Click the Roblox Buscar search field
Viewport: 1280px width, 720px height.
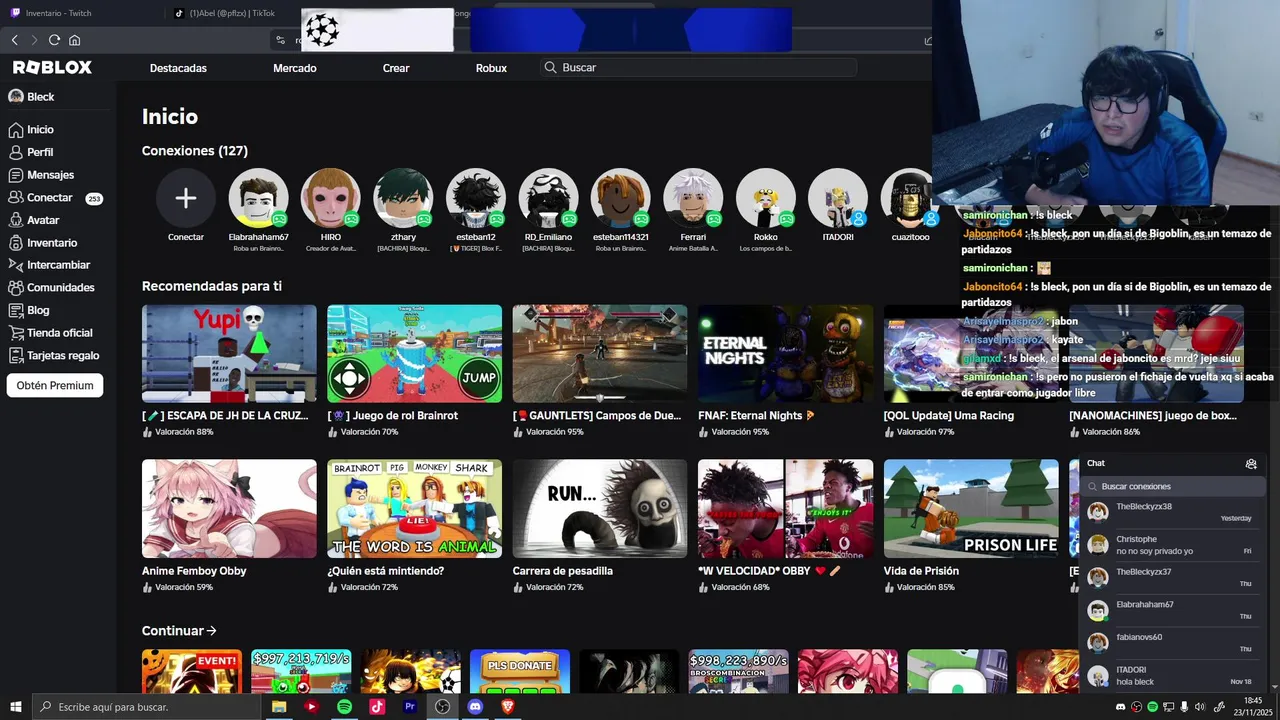click(x=698, y=68)
